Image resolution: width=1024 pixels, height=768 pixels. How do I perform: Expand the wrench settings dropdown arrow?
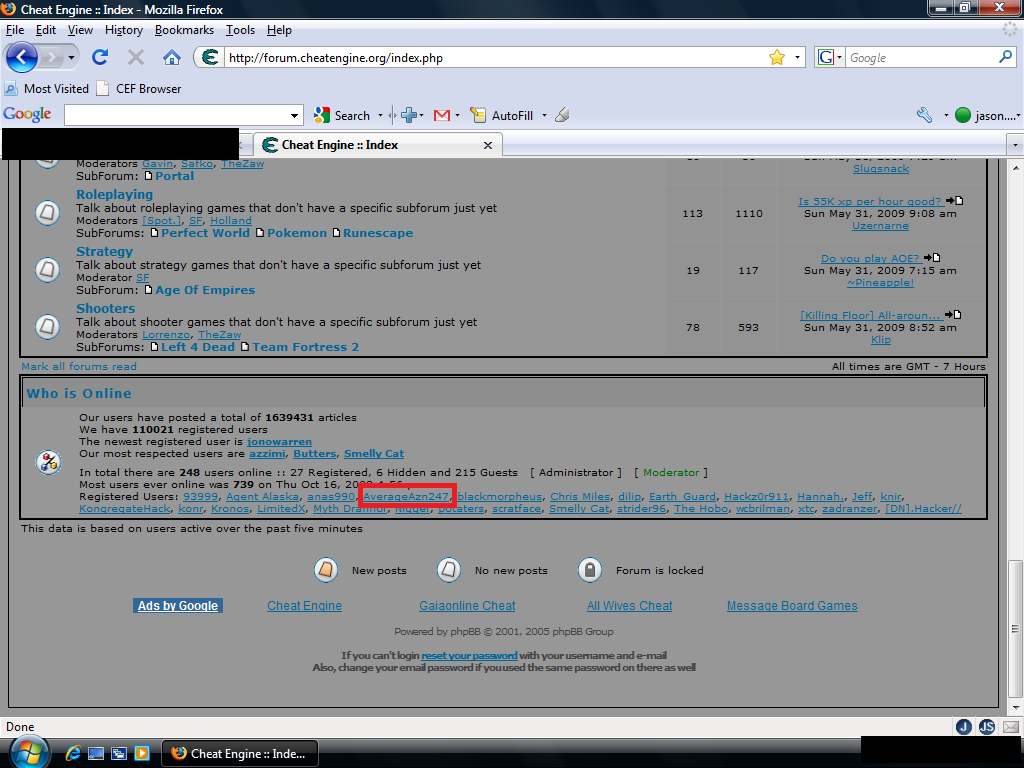point(946,116)
